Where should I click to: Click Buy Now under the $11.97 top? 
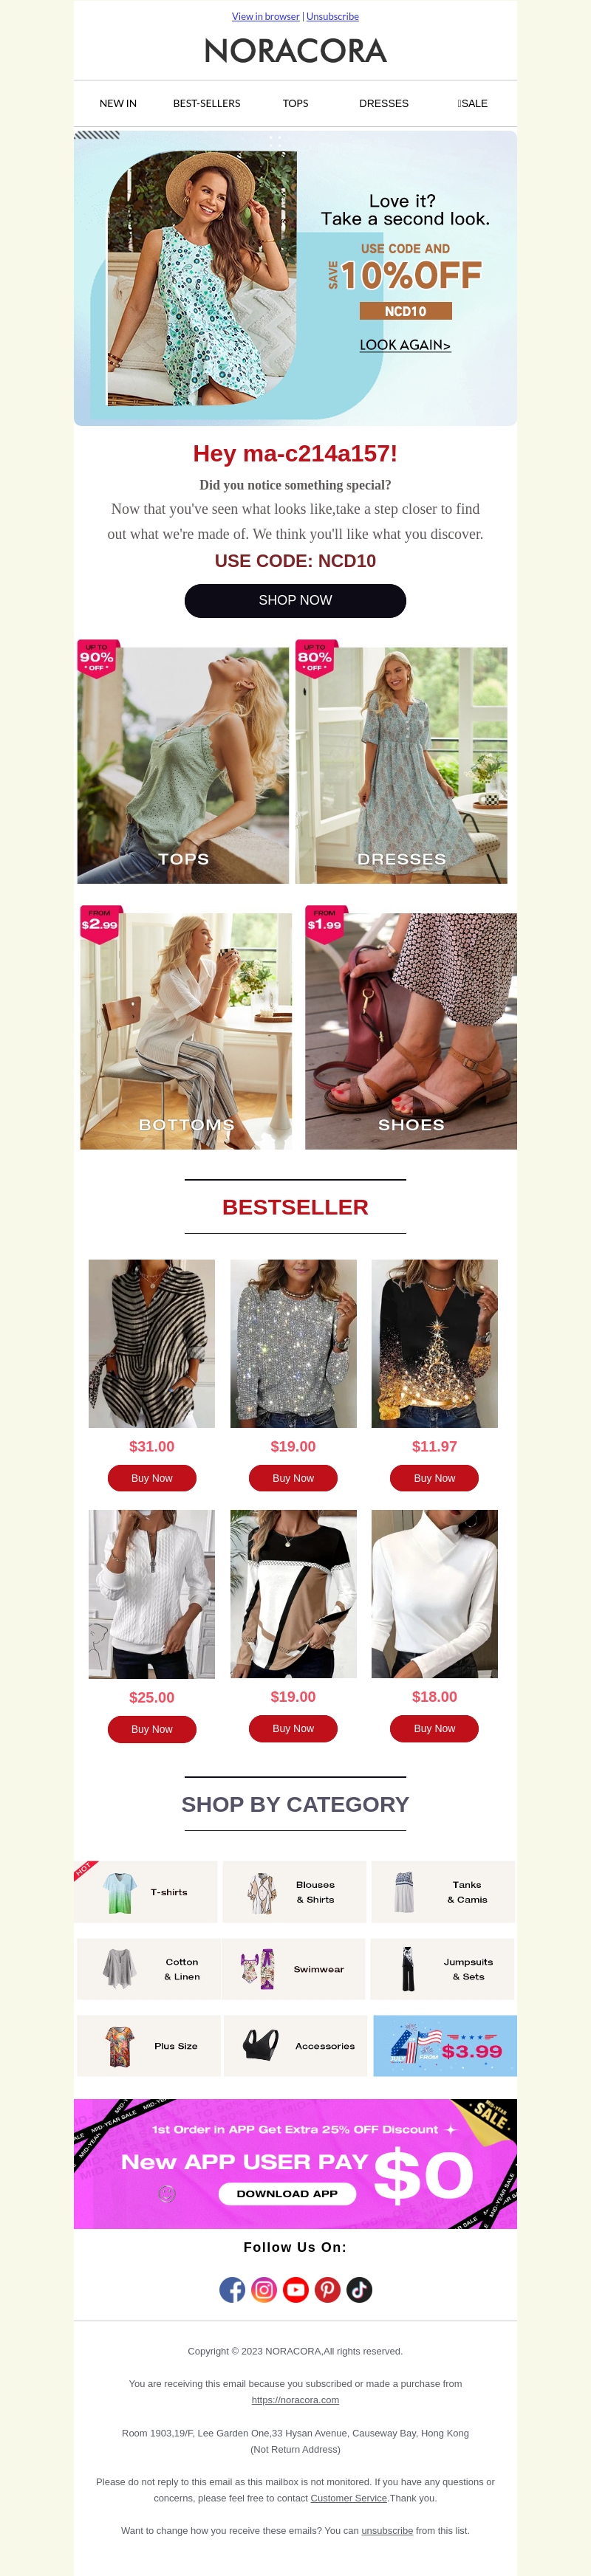coord(434,1478)
